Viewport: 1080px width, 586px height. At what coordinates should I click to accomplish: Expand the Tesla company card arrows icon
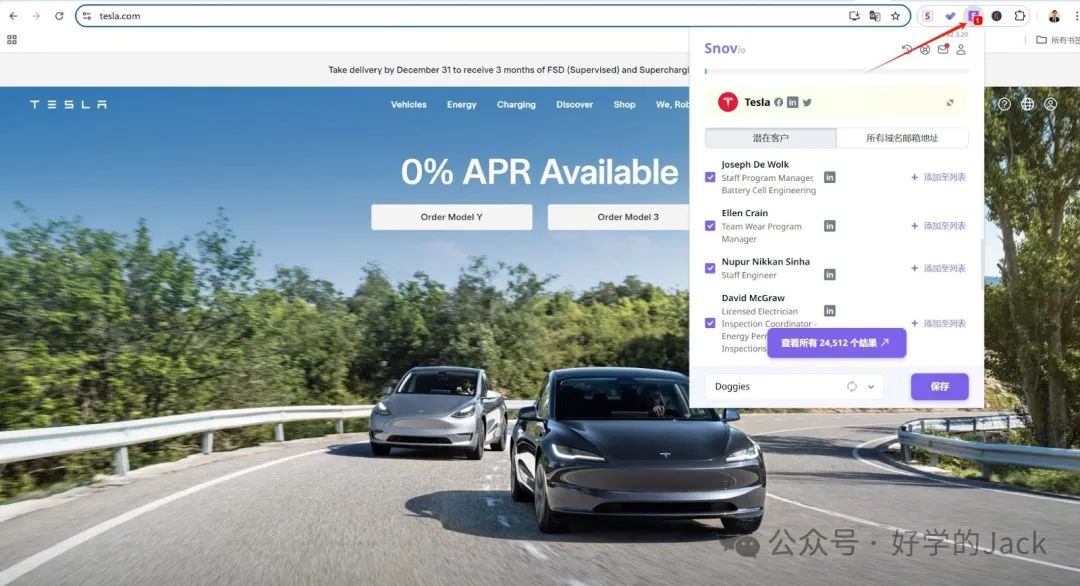(x=950, y=103)
